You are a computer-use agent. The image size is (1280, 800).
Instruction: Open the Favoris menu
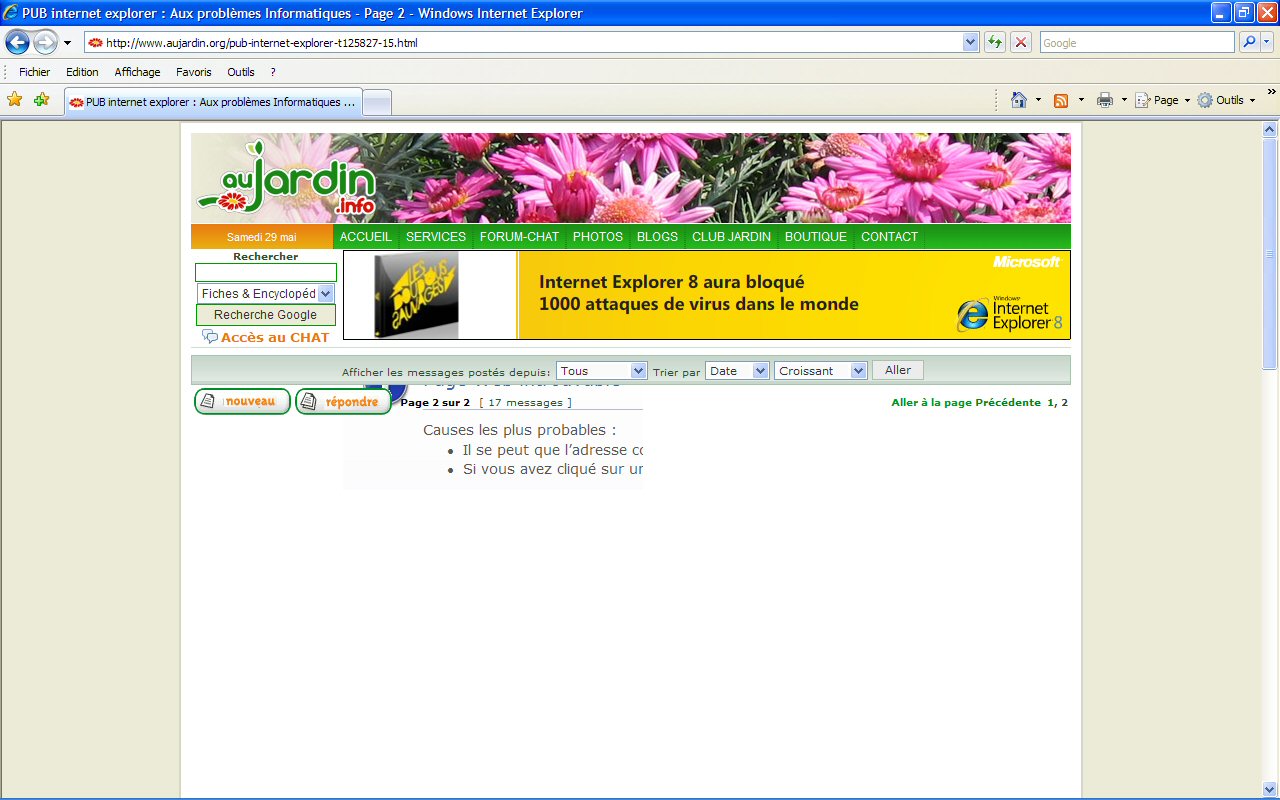(x=194, y=72)
